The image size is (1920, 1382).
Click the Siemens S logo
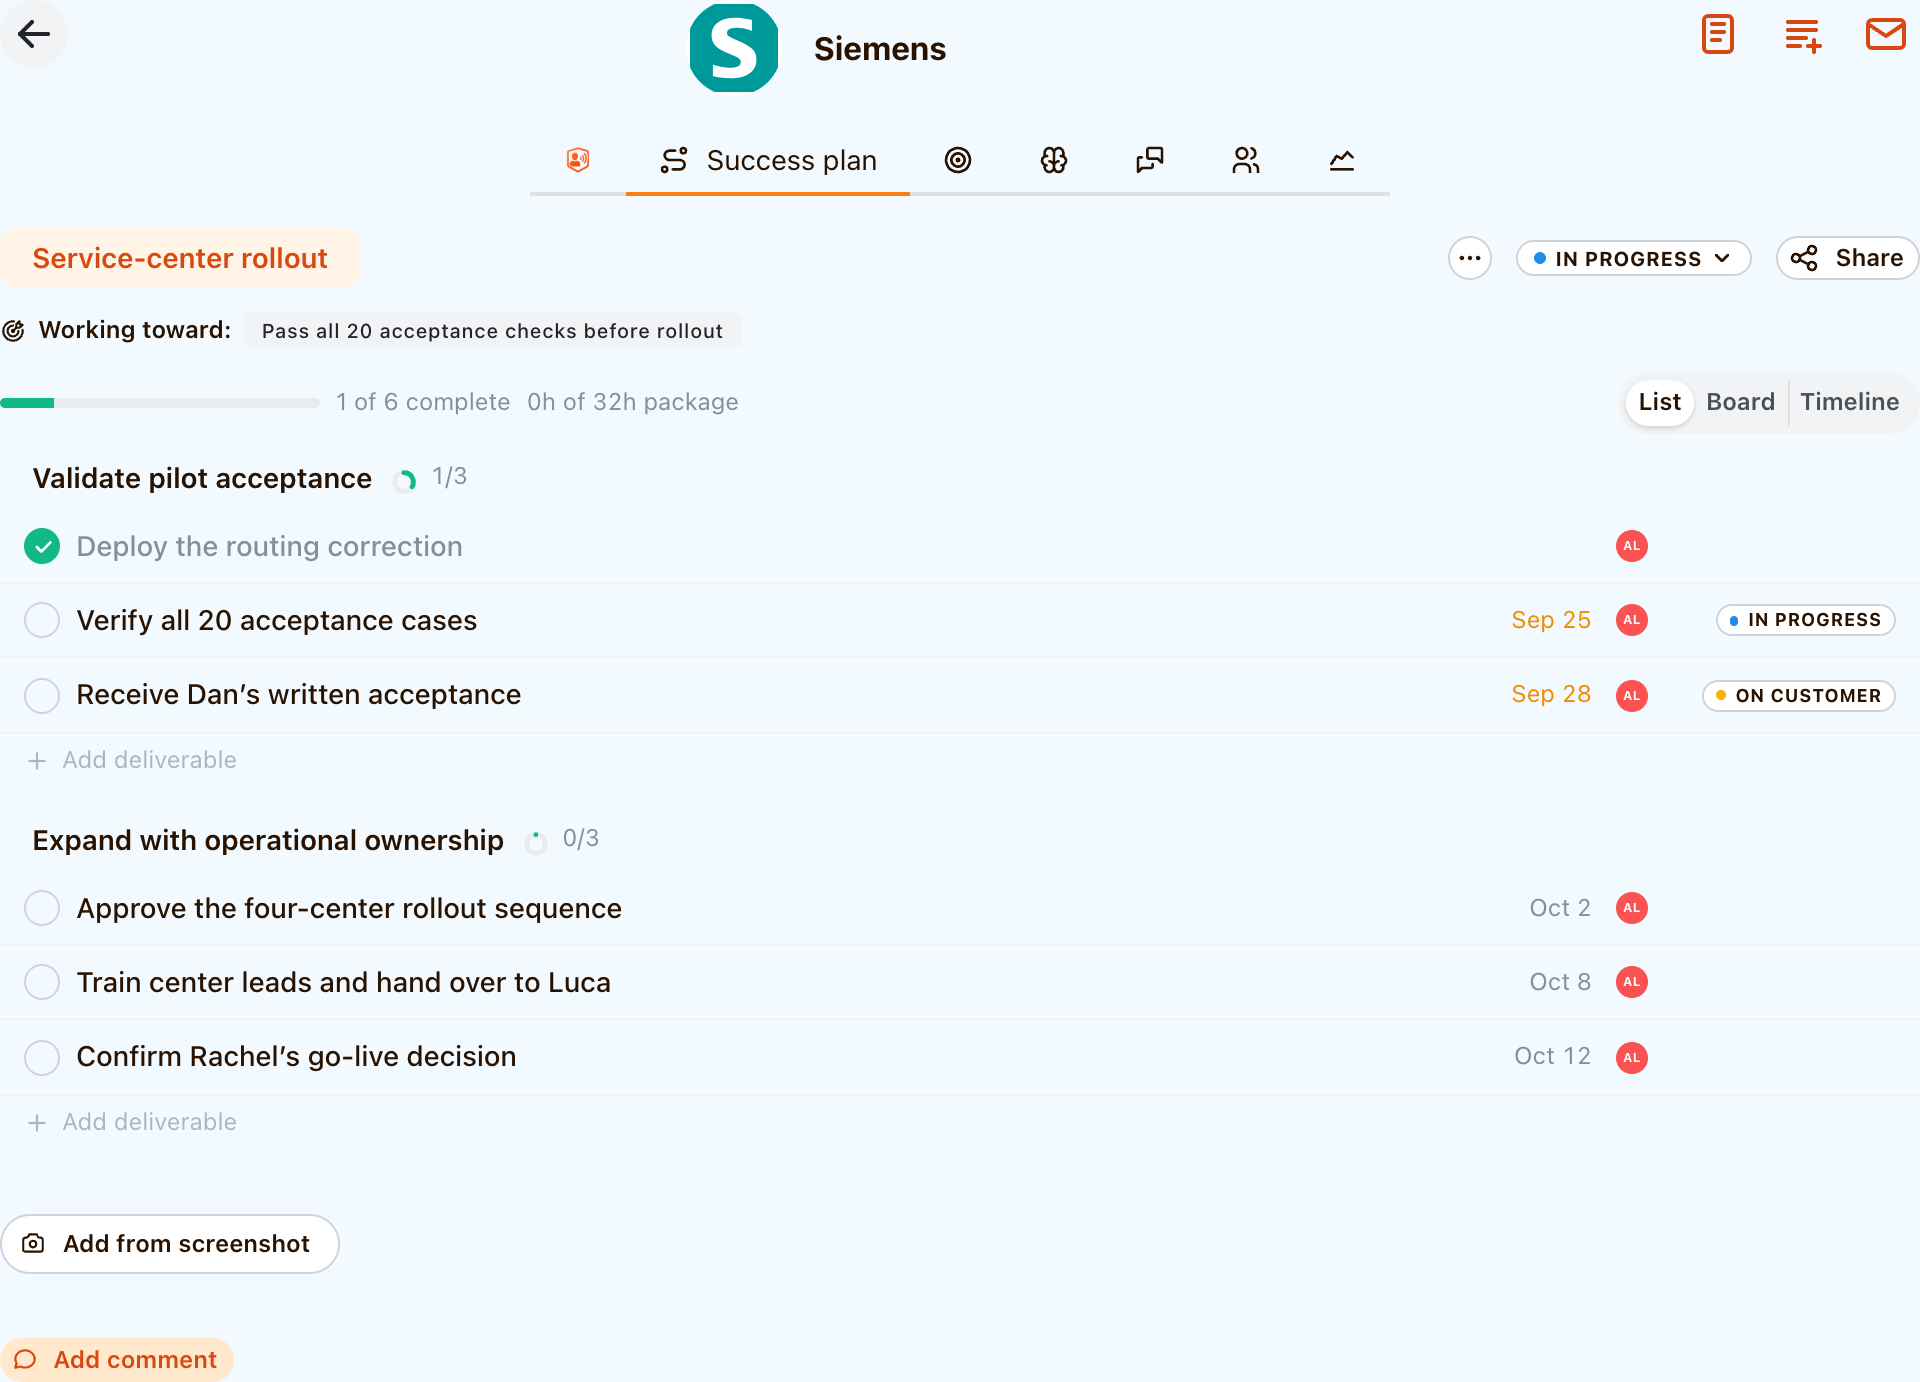pyautogui.click(x=734, y=48)
